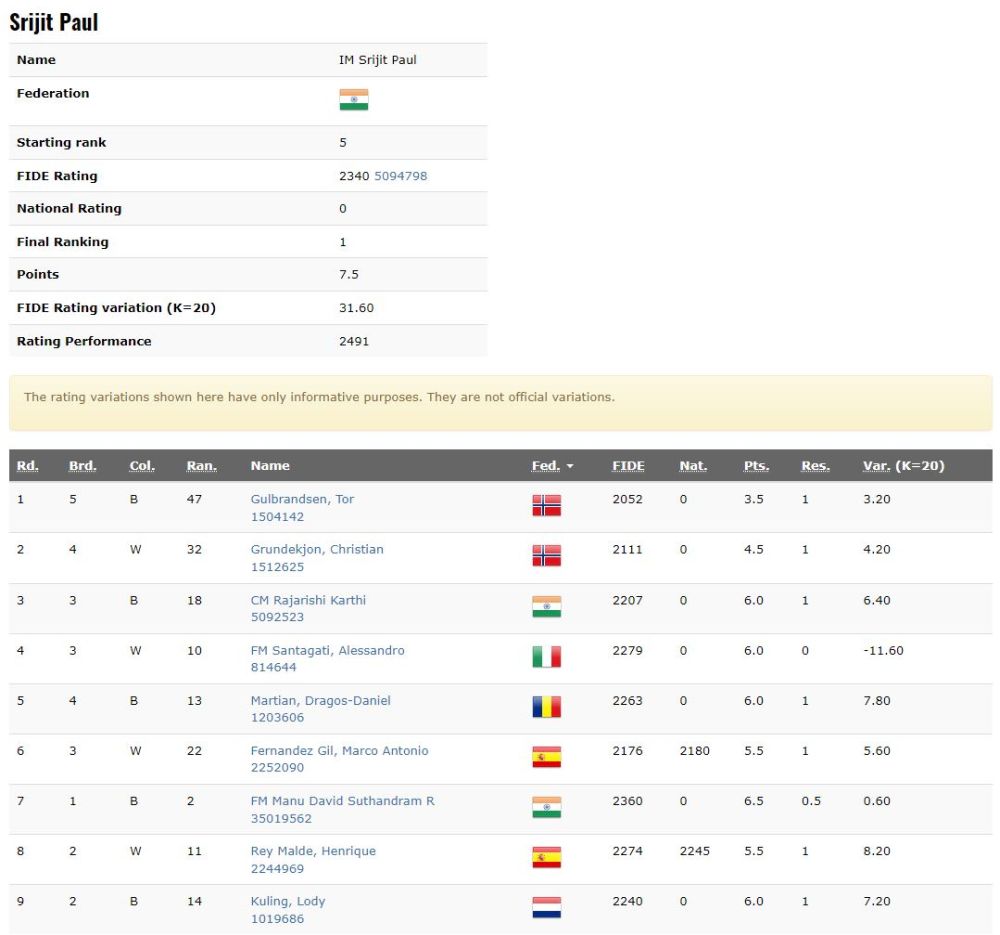Click Norway flag beside Gulbrandsen, Tor
This screenshot has height=935, width=1000.
point(546,506)
